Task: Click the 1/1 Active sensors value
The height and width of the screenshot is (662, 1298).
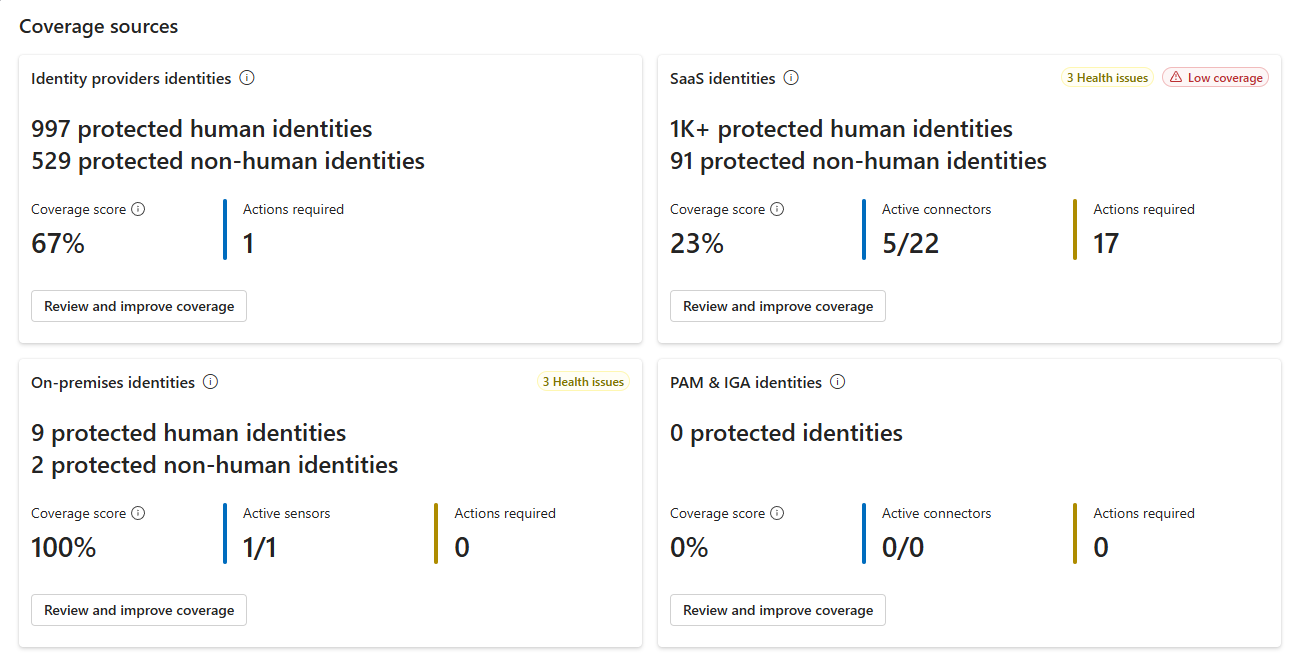Action: [260, 547]
